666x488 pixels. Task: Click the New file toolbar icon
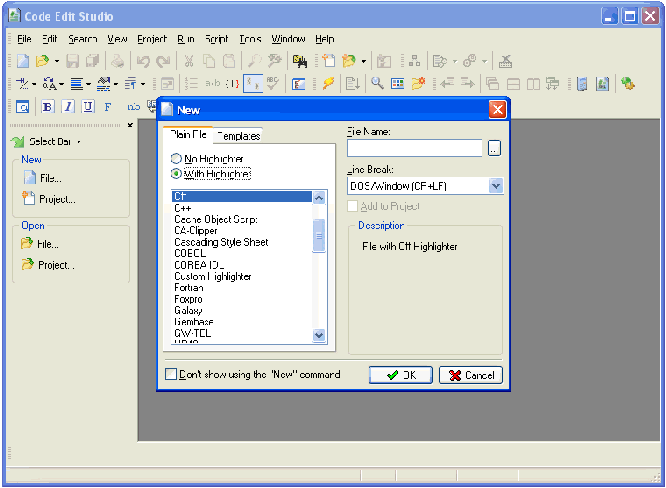[23, 61]
